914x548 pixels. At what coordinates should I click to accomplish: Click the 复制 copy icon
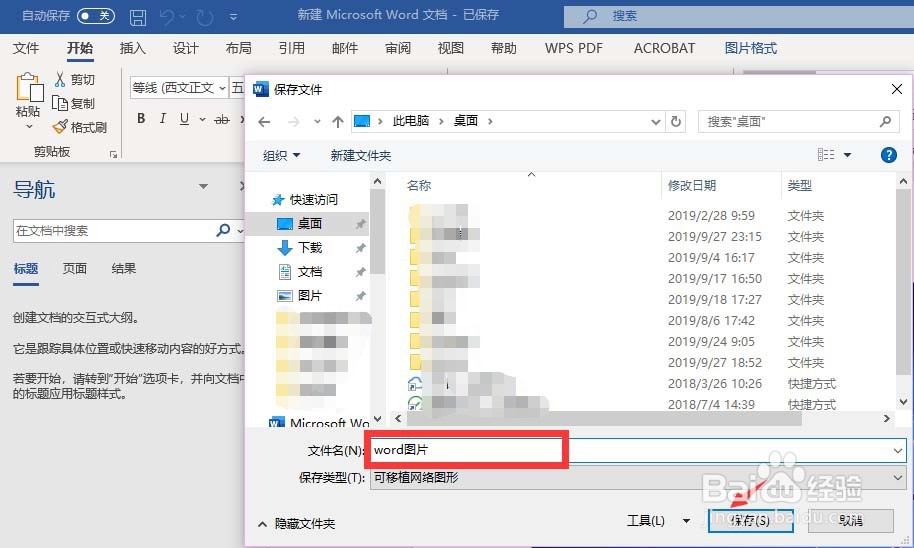pos(60,103)
